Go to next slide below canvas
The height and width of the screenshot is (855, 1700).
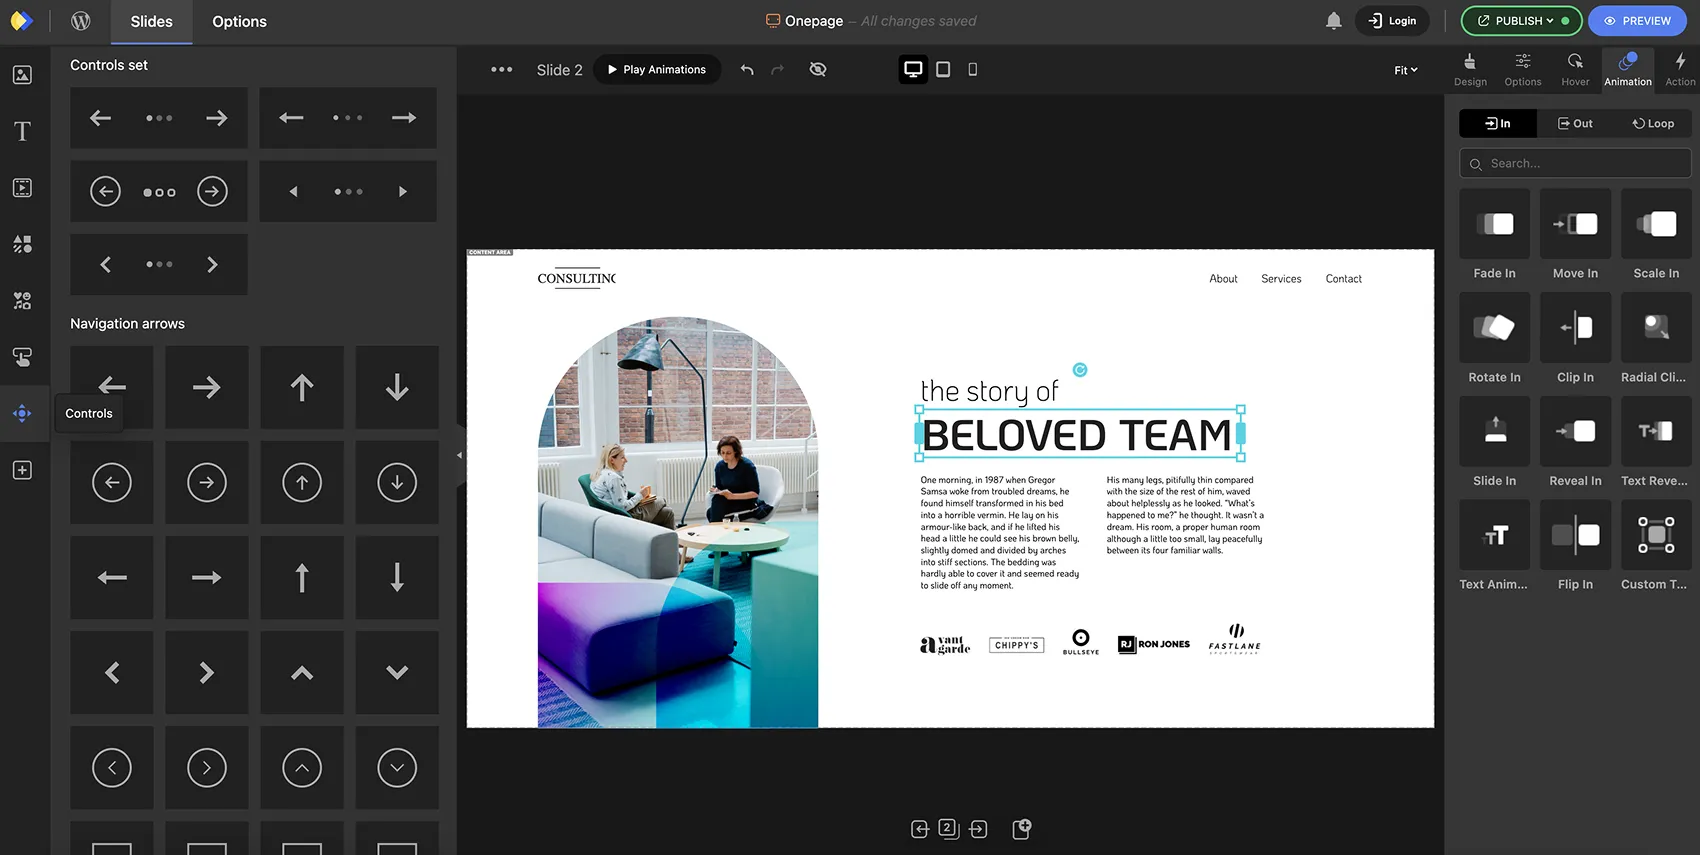coord(978,829)
